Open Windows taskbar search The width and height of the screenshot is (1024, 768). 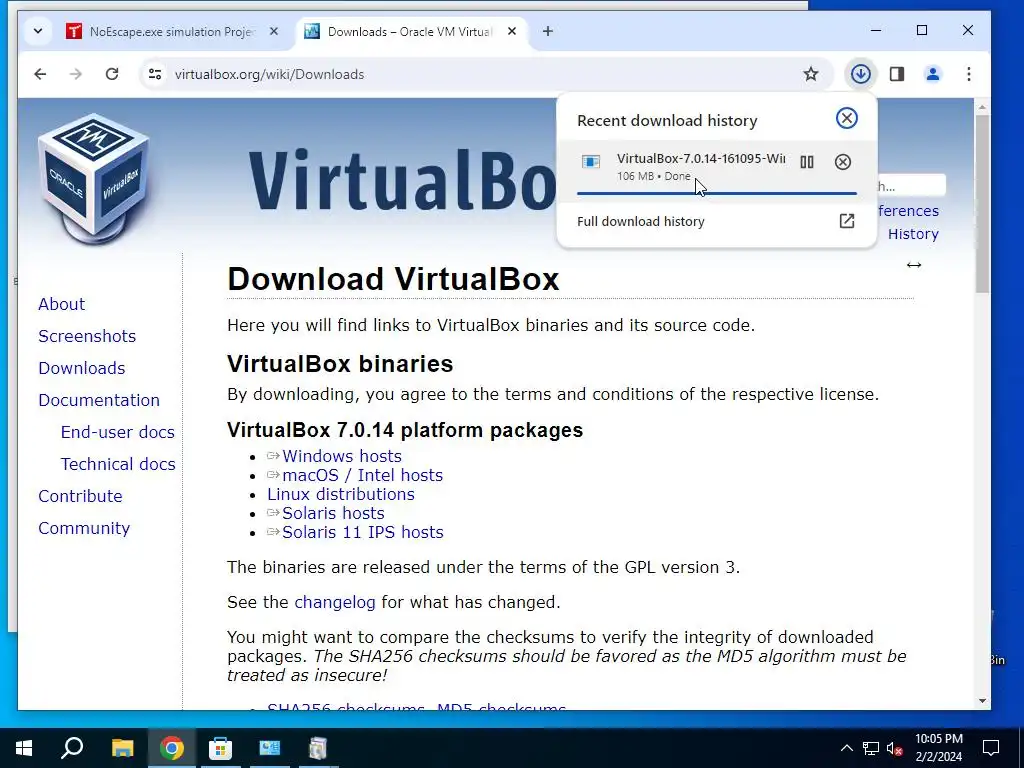point(72,748)
